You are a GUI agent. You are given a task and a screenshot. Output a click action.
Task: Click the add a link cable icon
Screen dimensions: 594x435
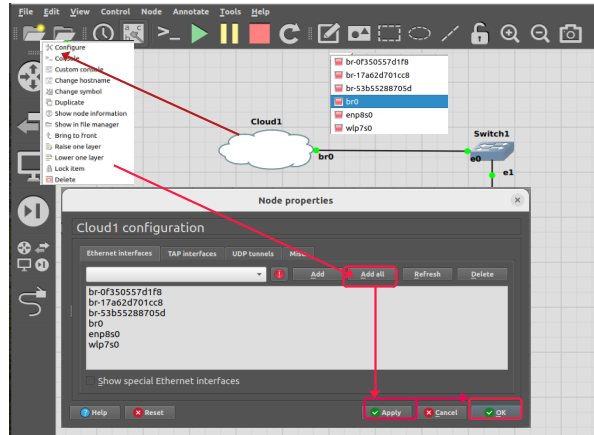(x=32, y=301)
